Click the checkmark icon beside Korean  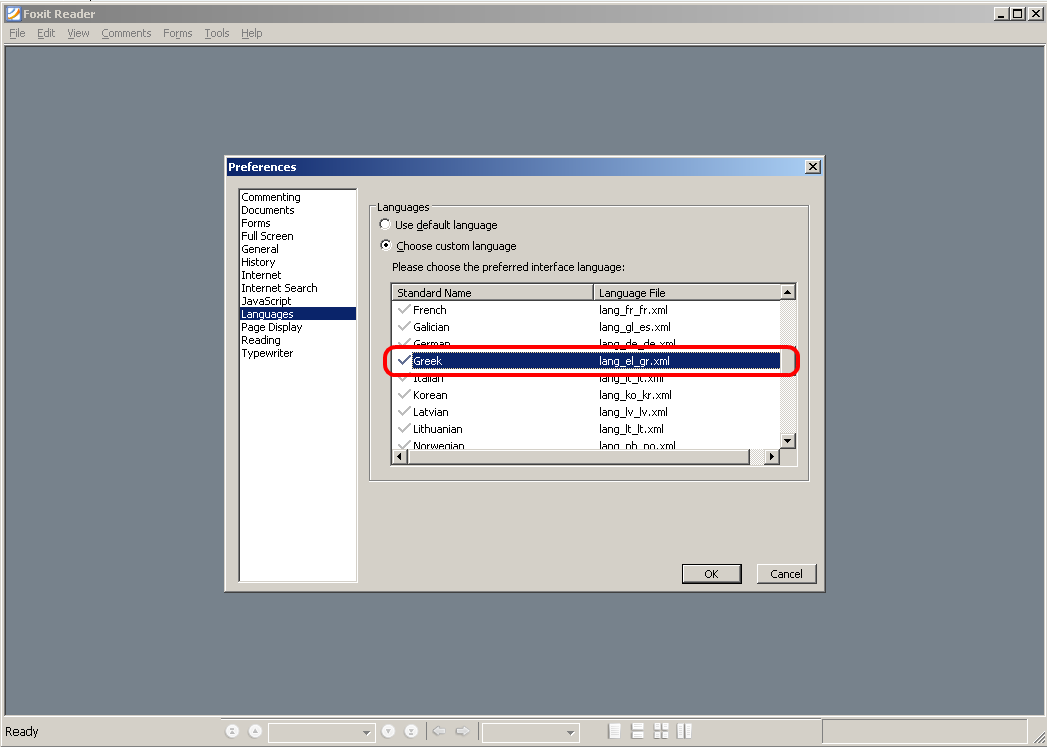pos(403,395)
